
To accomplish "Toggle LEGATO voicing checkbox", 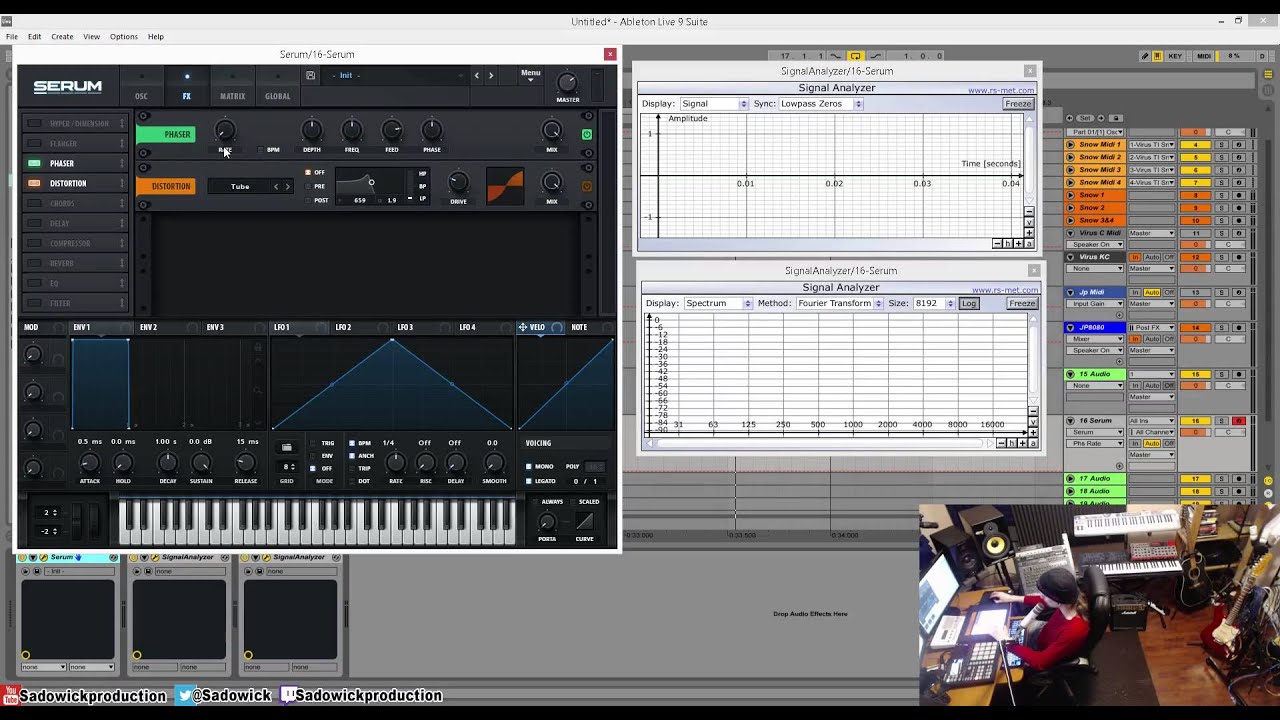I will [x=529, y=481].
